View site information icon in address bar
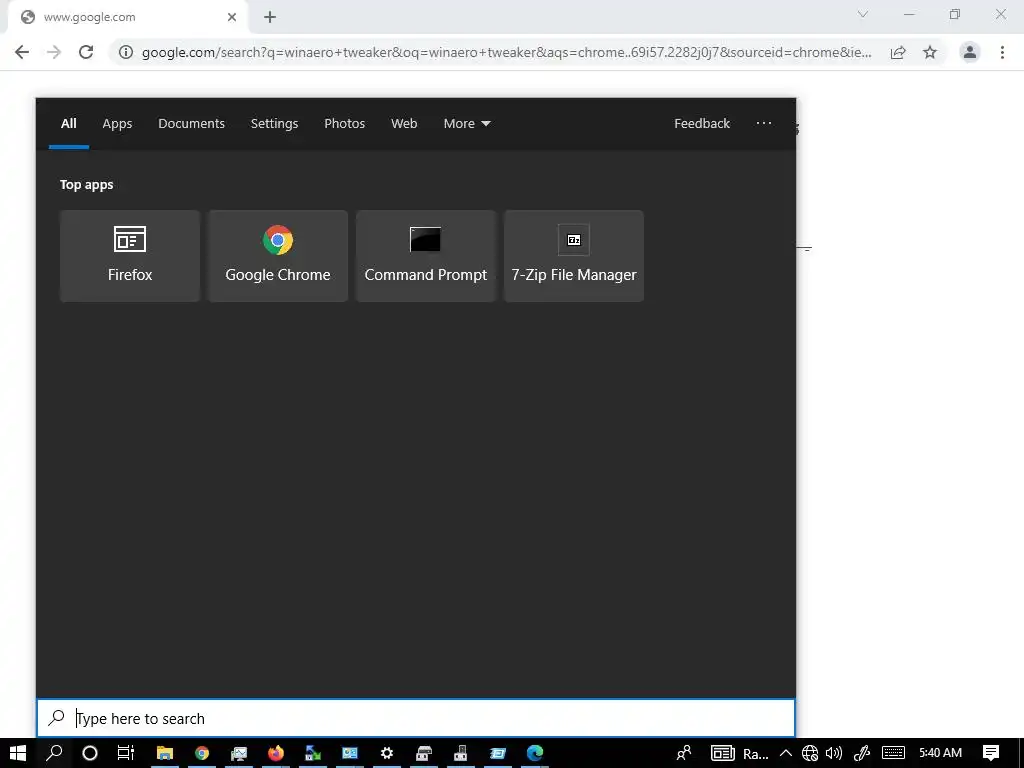 [x=125, y=52]
